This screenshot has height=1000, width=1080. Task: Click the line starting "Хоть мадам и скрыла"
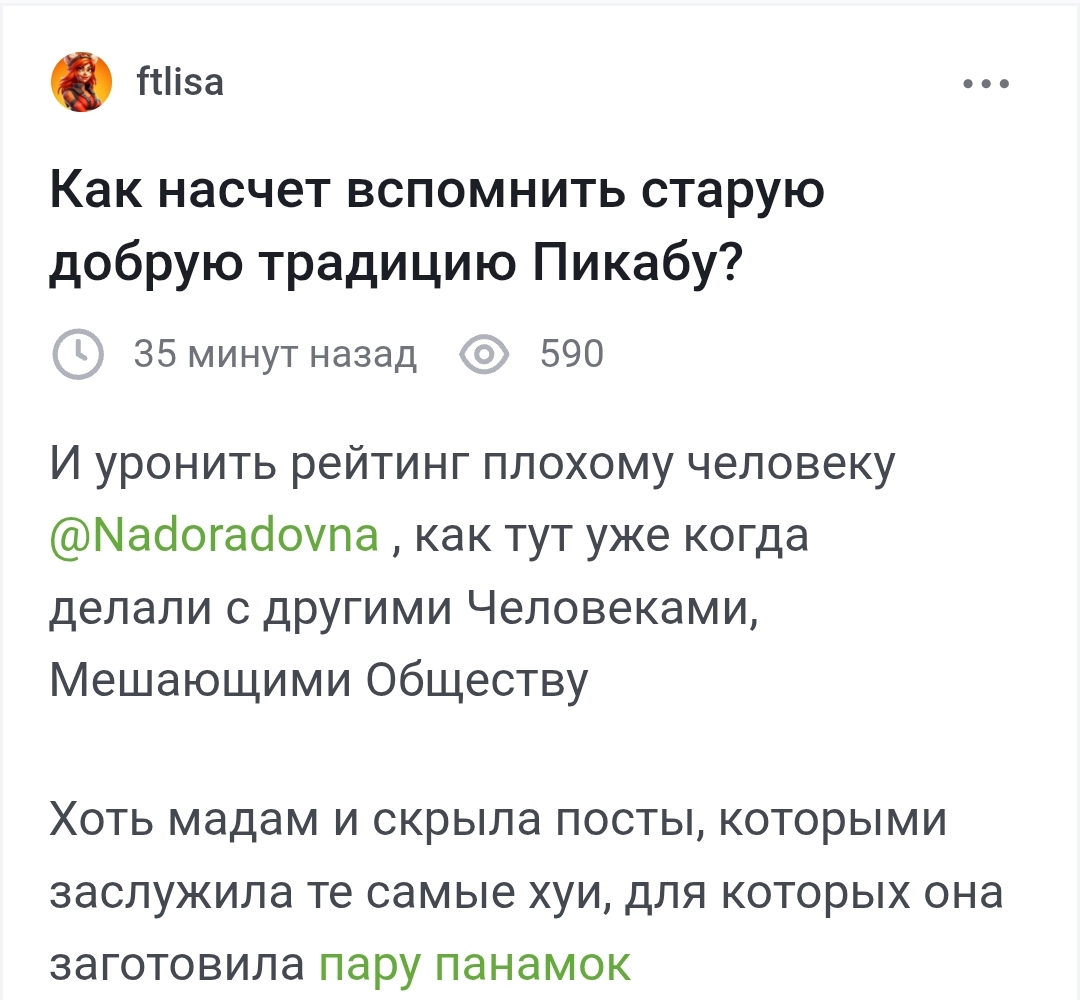(497, 822)
